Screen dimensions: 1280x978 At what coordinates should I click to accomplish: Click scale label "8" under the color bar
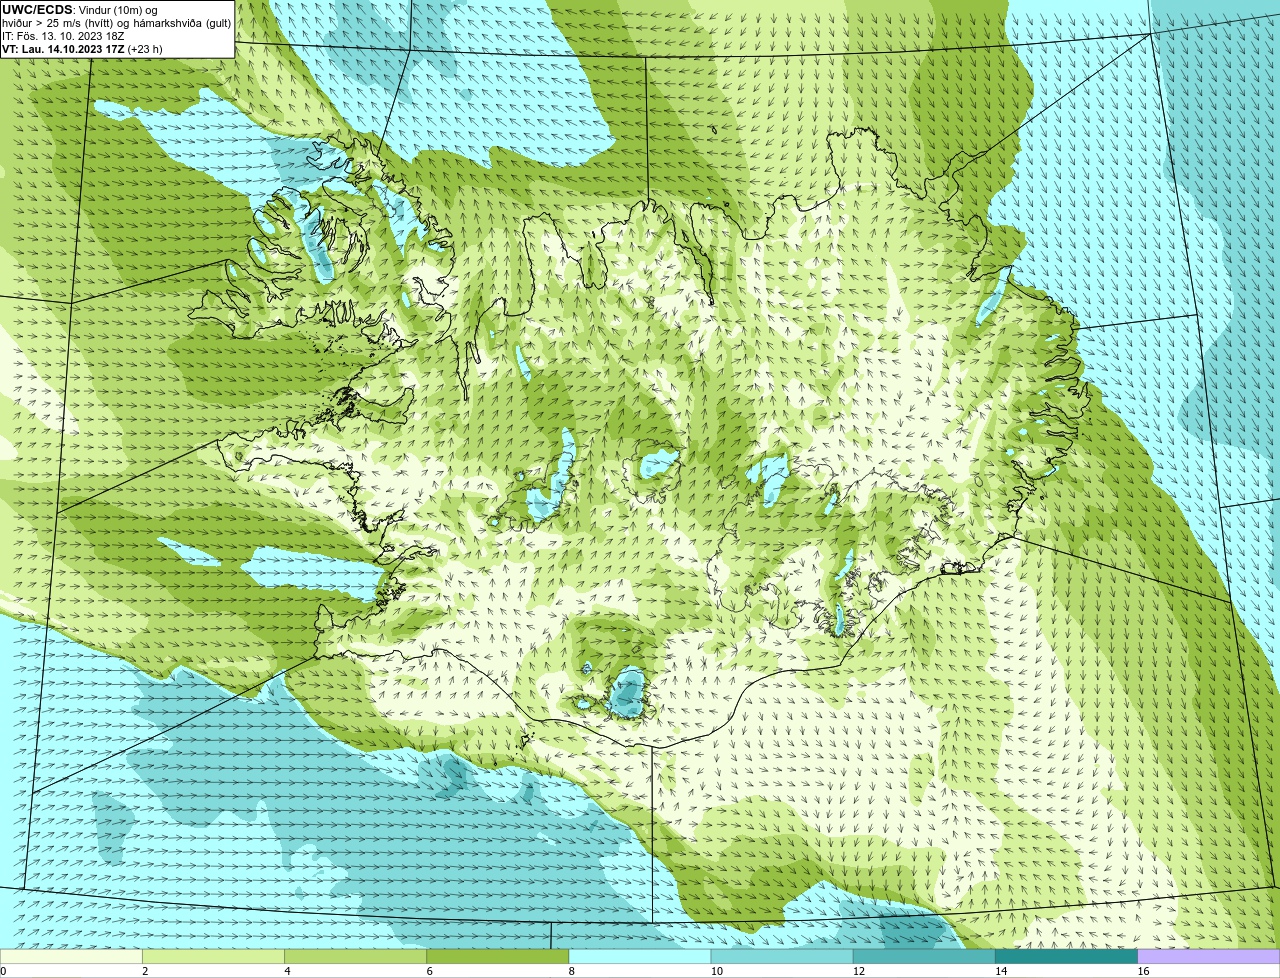pos(572,971)
